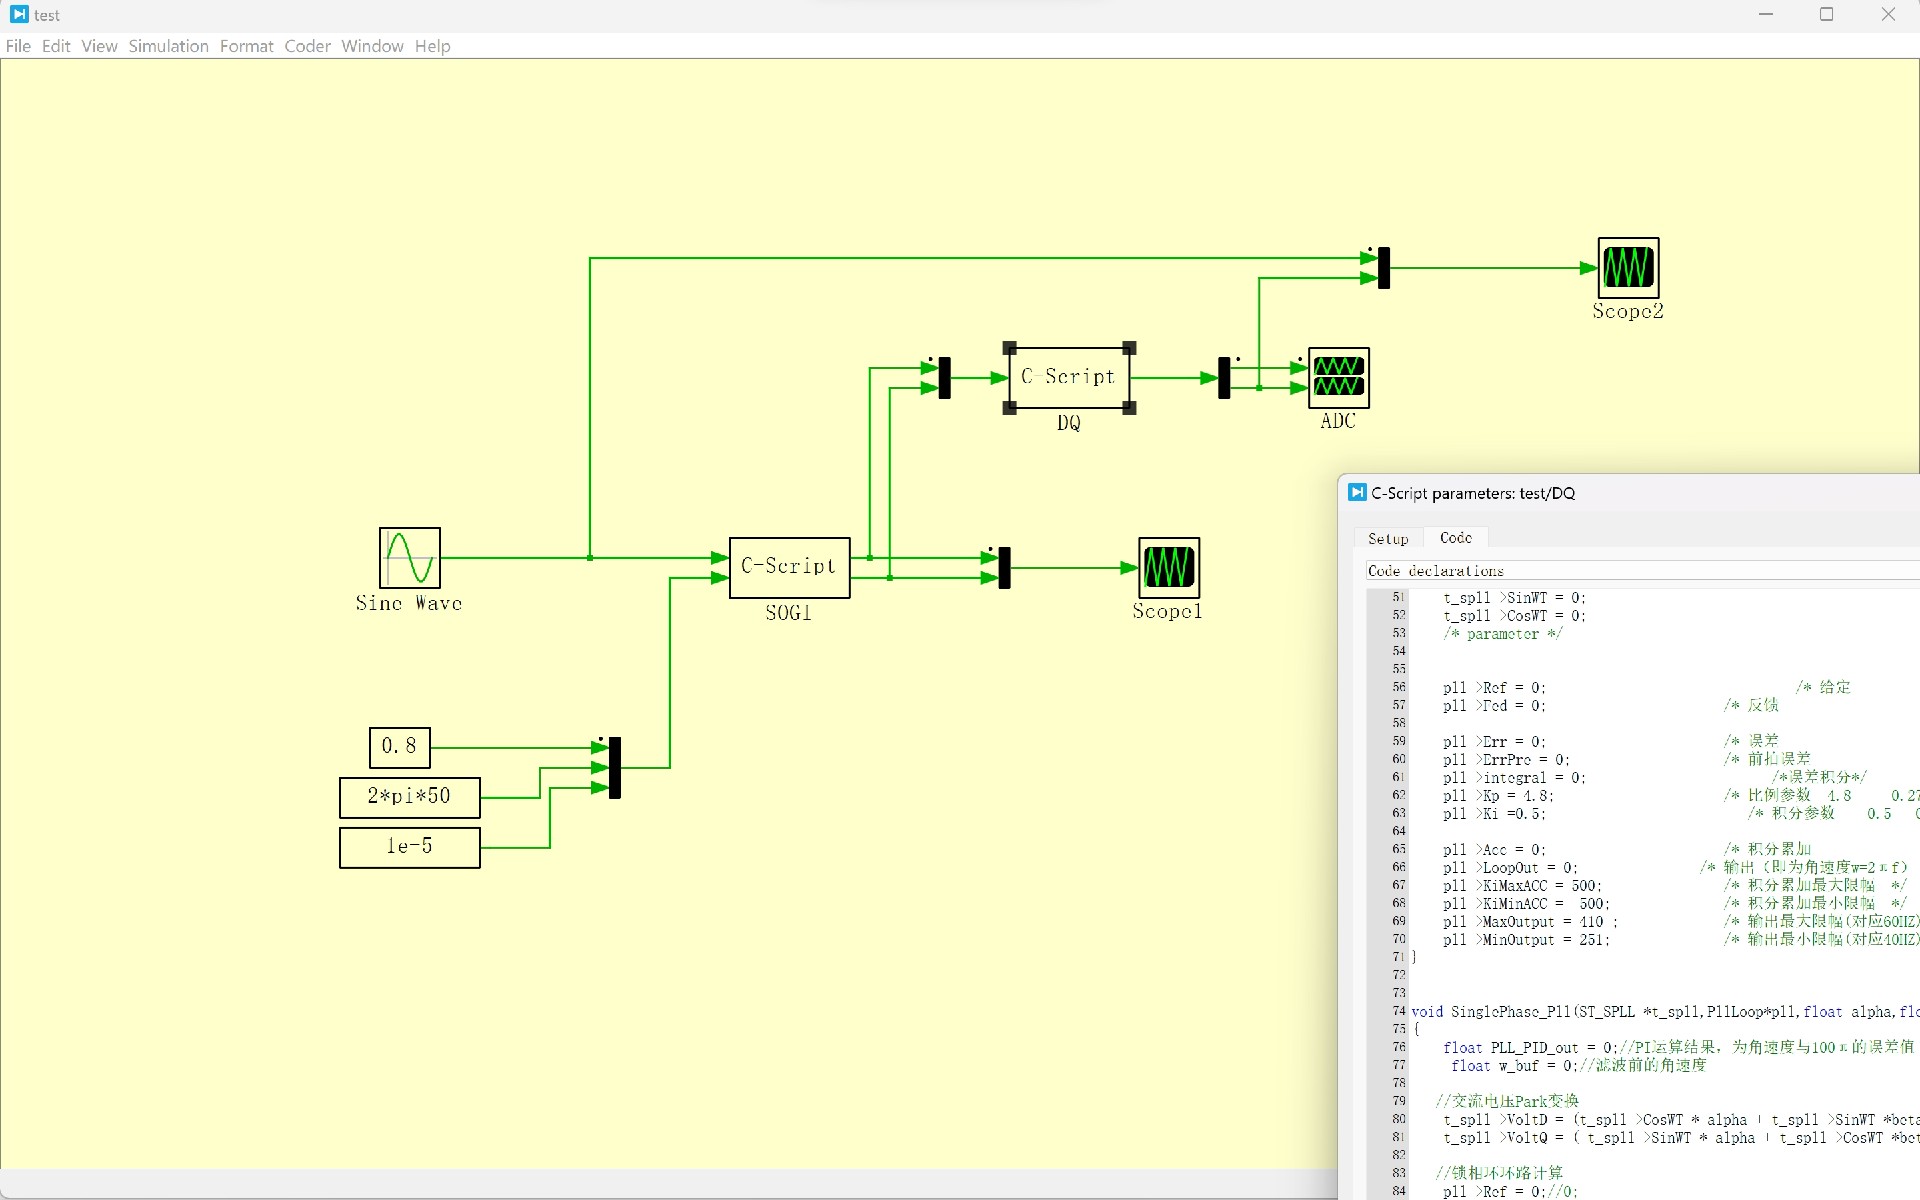Switch to the Code tab
Screen dimensions: 1920x1200
tap(1455, 538)
